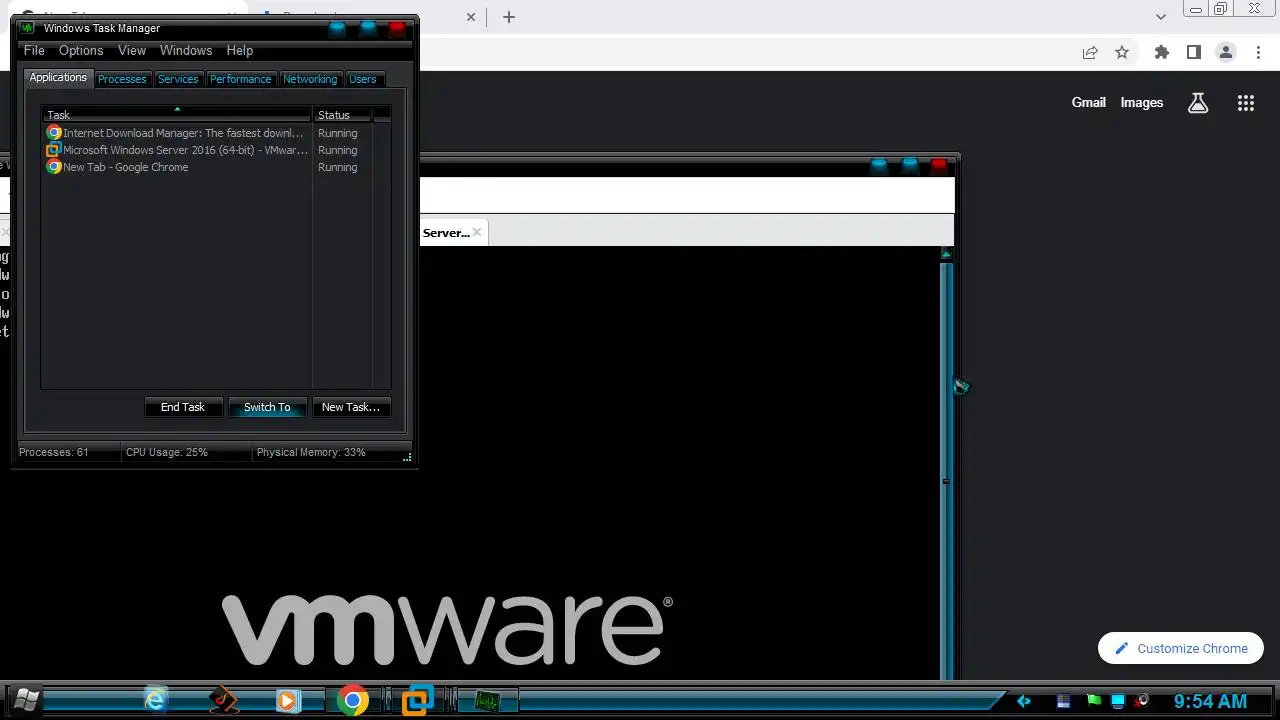The image size is (1280, 720).
Task: Restore down the Chrome window
Action: (x=1221, y=8)
